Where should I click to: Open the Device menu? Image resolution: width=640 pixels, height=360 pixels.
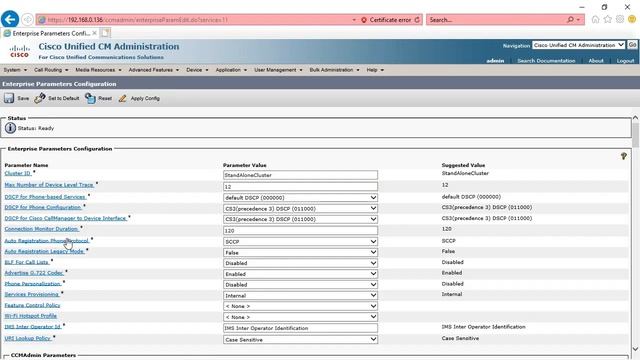(197, 70)
